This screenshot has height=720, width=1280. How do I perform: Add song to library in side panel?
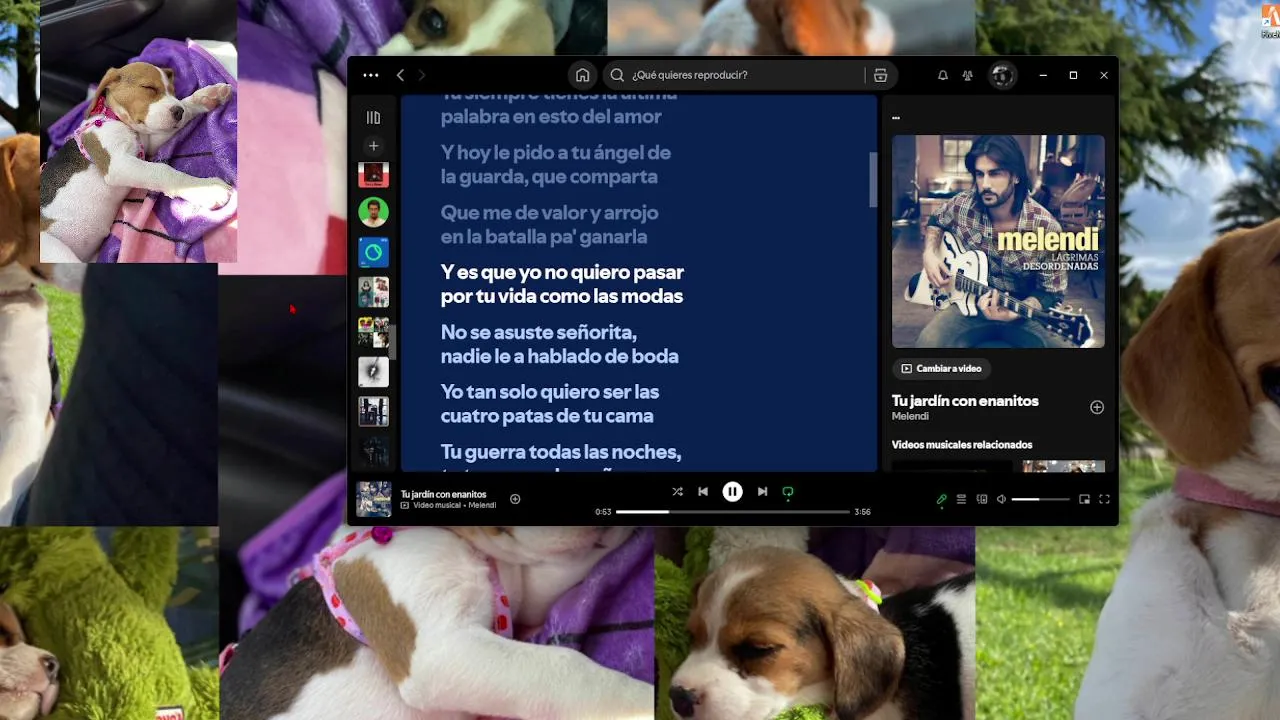coord(1097,407)
